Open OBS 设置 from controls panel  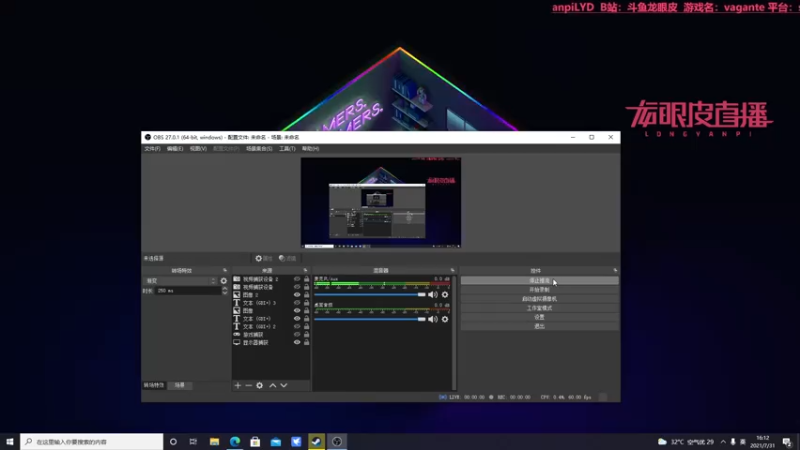pos(539,317)
